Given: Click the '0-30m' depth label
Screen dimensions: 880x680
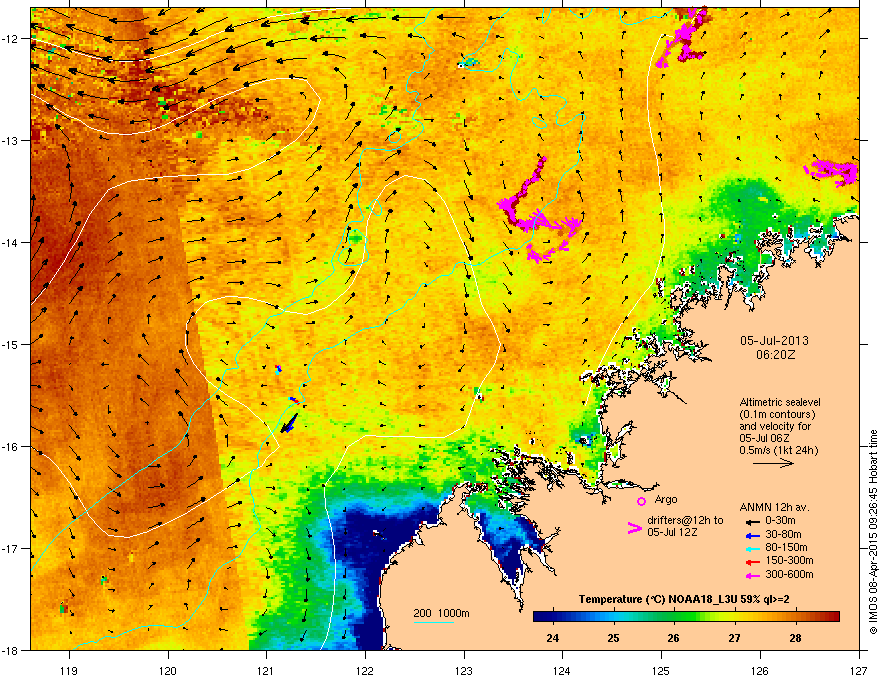Looking at the screenshot, I should (x=780, y=521).
